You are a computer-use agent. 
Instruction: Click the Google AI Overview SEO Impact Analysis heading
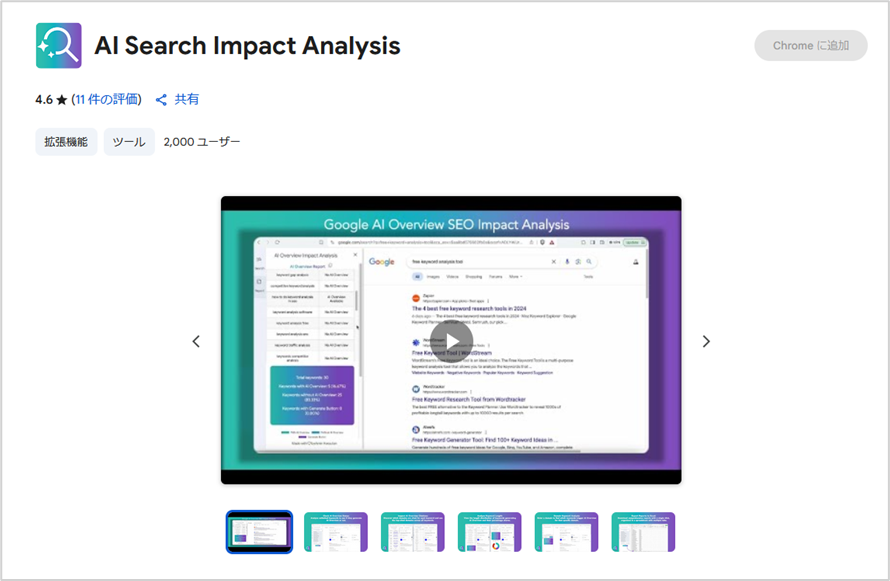point(446,225)
